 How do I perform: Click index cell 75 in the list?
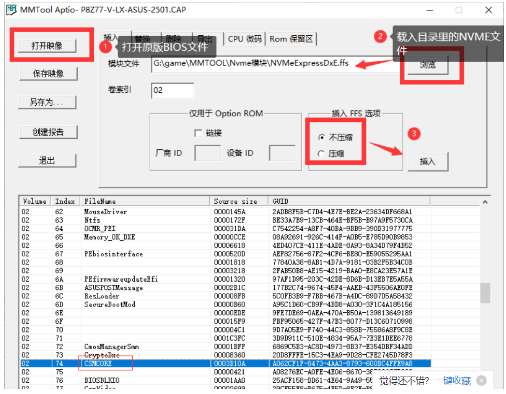[x=59, y=372]
